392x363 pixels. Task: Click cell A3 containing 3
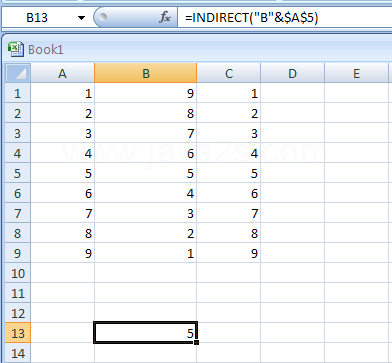pyautogui.click(x=63, y=133)
